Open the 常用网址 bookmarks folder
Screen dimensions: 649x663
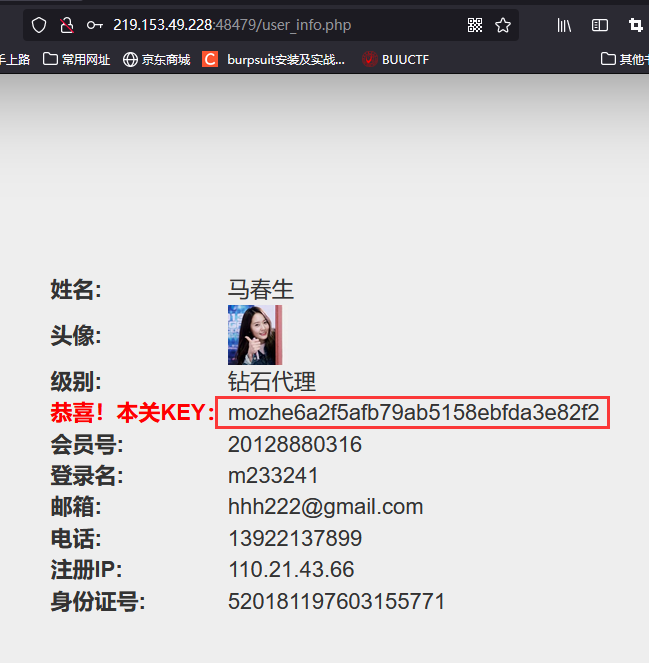click(x=77, y=59)
